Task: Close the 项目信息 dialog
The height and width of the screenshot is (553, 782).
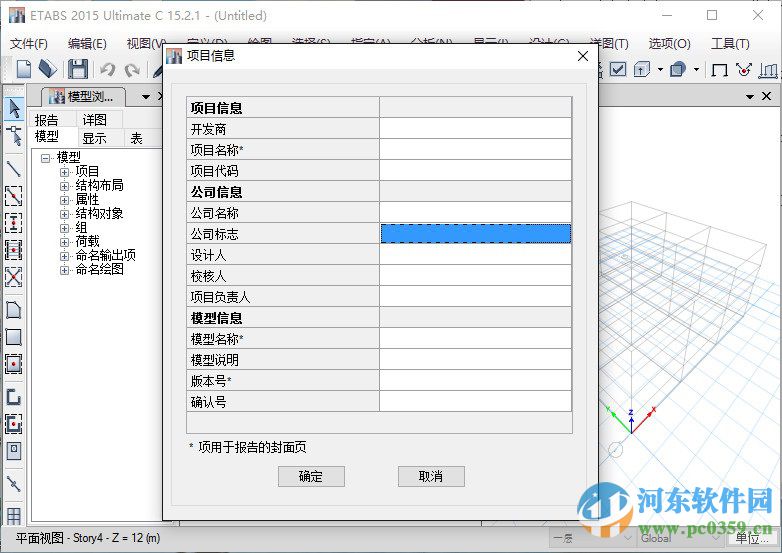Action: click(583, 56)
